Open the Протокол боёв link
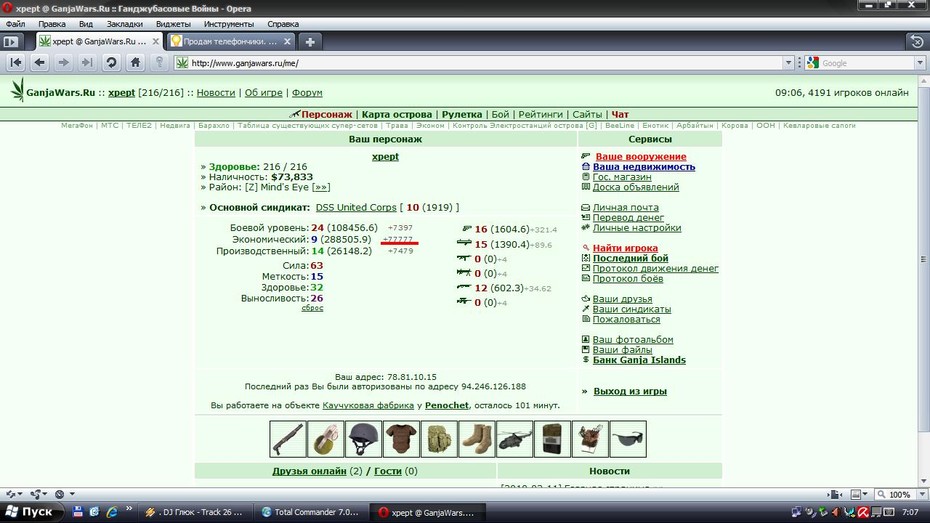The height and width of the screenshot is (523, 930). tap(628, 279)
